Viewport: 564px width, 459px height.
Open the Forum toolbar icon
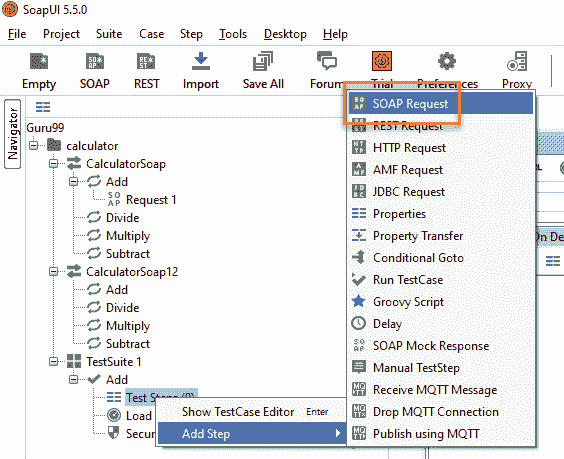pyautogui.click(x=327, y=61)
